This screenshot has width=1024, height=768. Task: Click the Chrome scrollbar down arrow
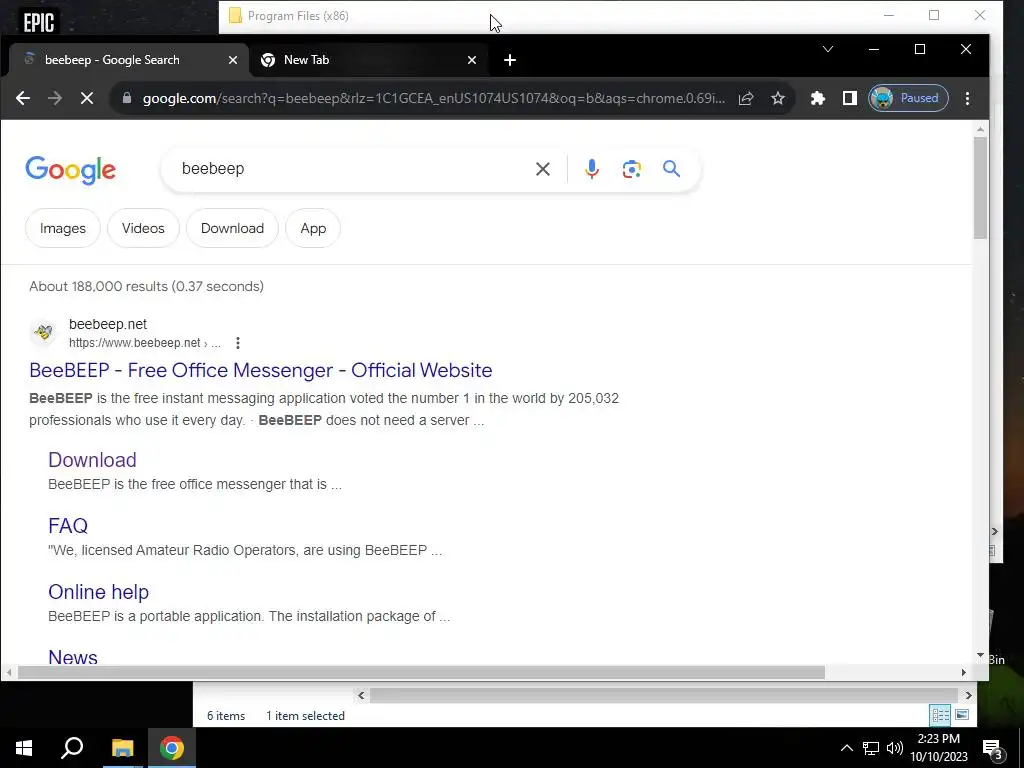(x=980, y=655)
